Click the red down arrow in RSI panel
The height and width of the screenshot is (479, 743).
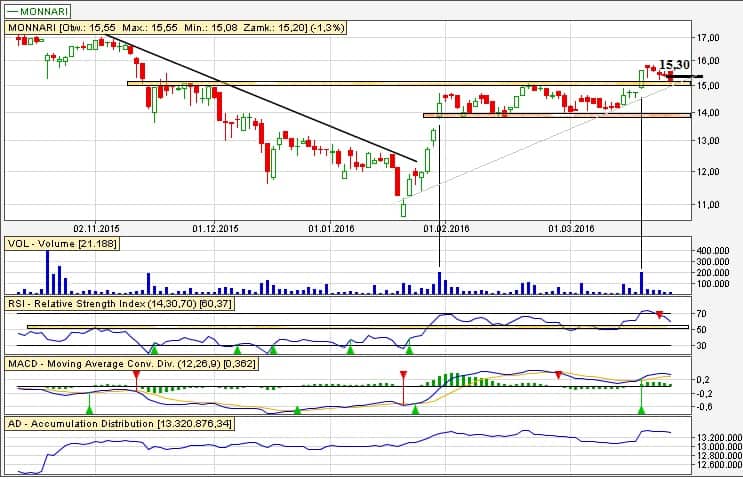tap(660, 316)
